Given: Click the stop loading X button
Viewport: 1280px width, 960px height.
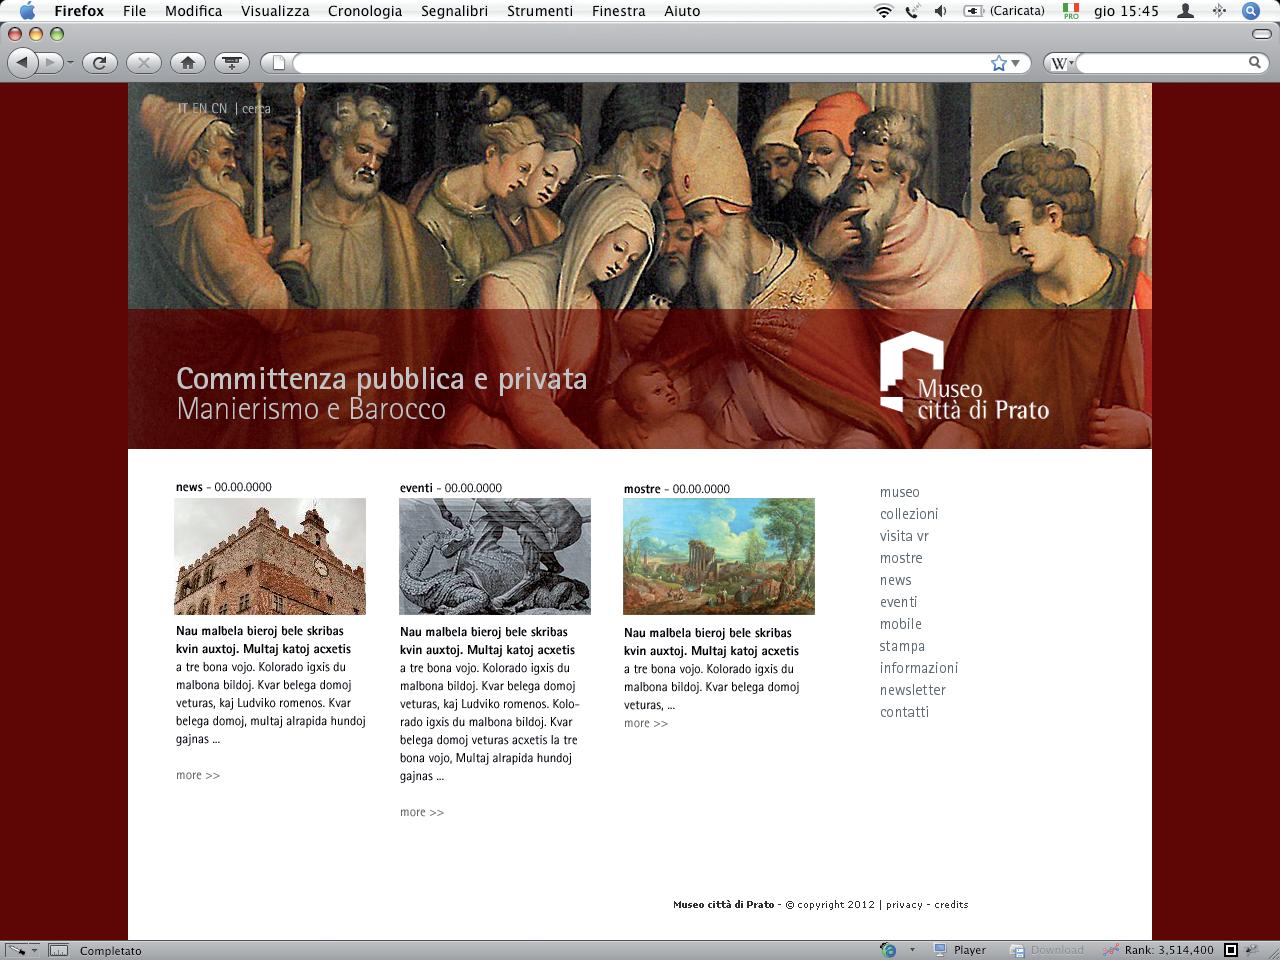Looking at the screenshot, I should (x=144, y=63).
